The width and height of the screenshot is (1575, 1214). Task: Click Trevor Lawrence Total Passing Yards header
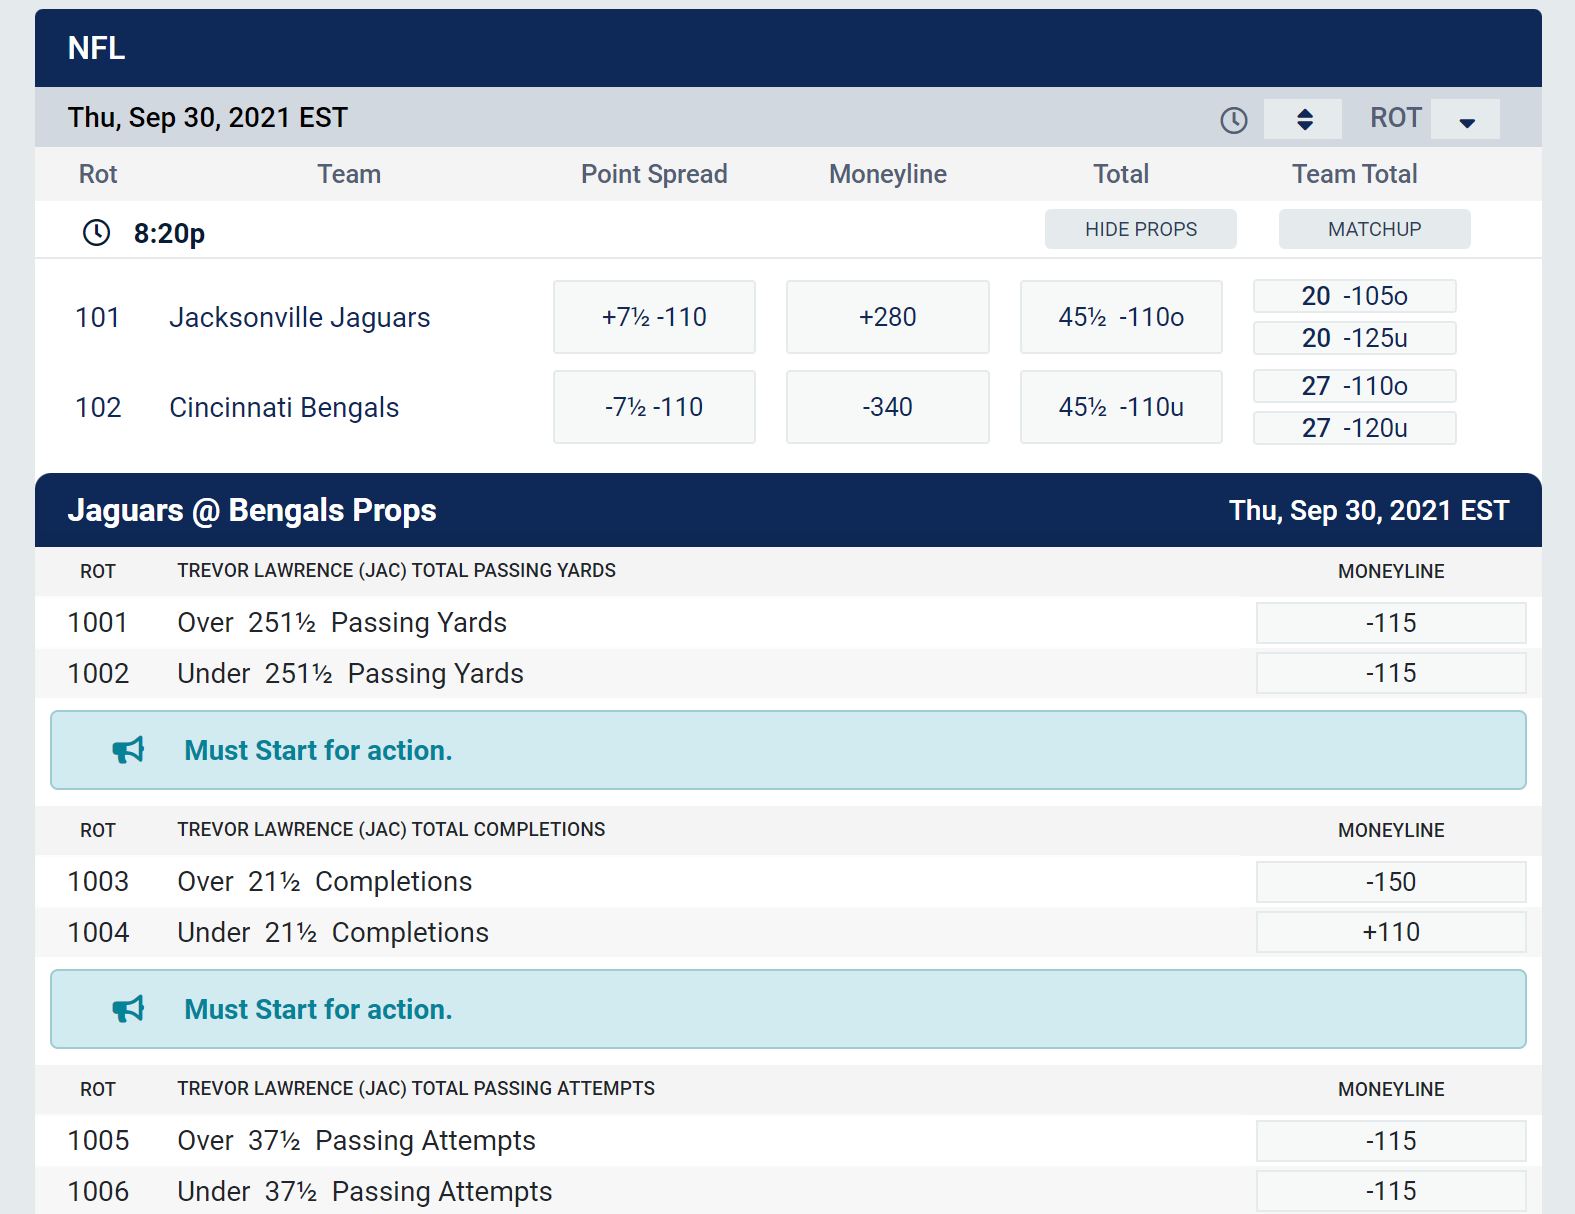(396, 570)
